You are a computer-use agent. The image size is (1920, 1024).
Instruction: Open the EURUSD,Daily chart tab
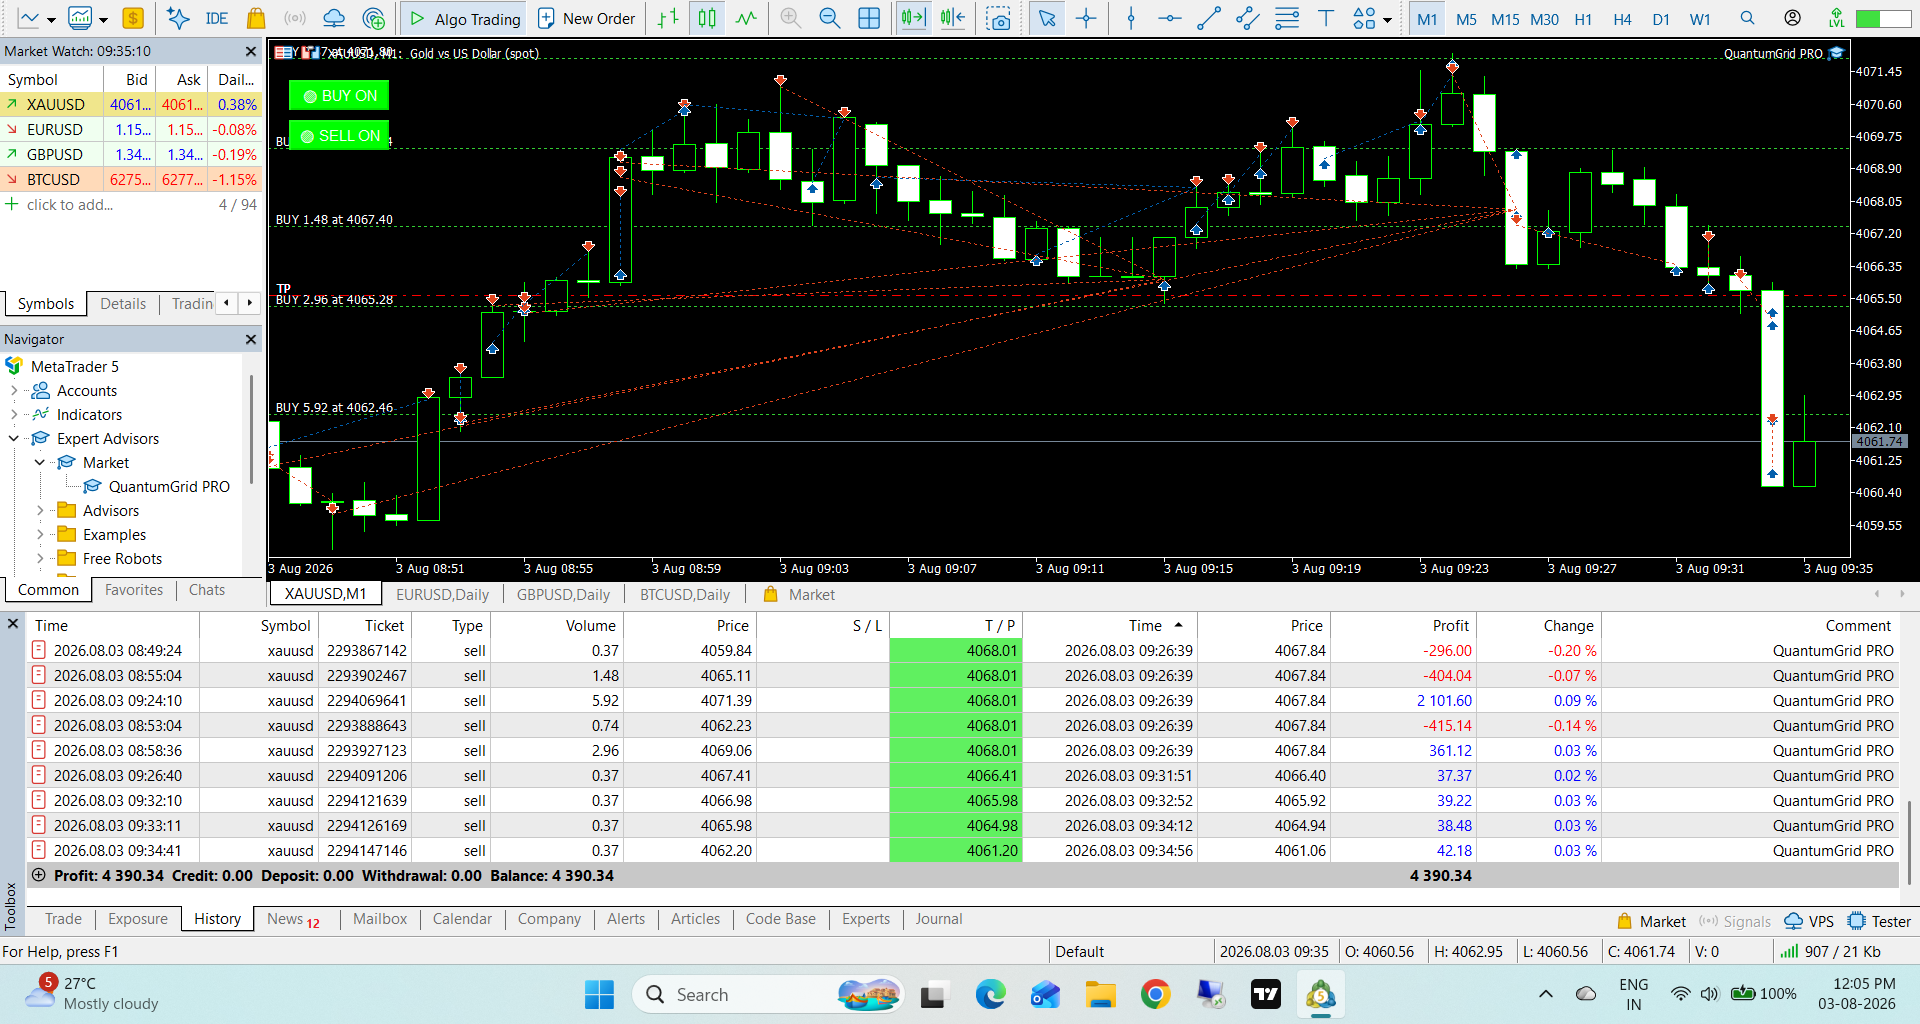point(442,594)
